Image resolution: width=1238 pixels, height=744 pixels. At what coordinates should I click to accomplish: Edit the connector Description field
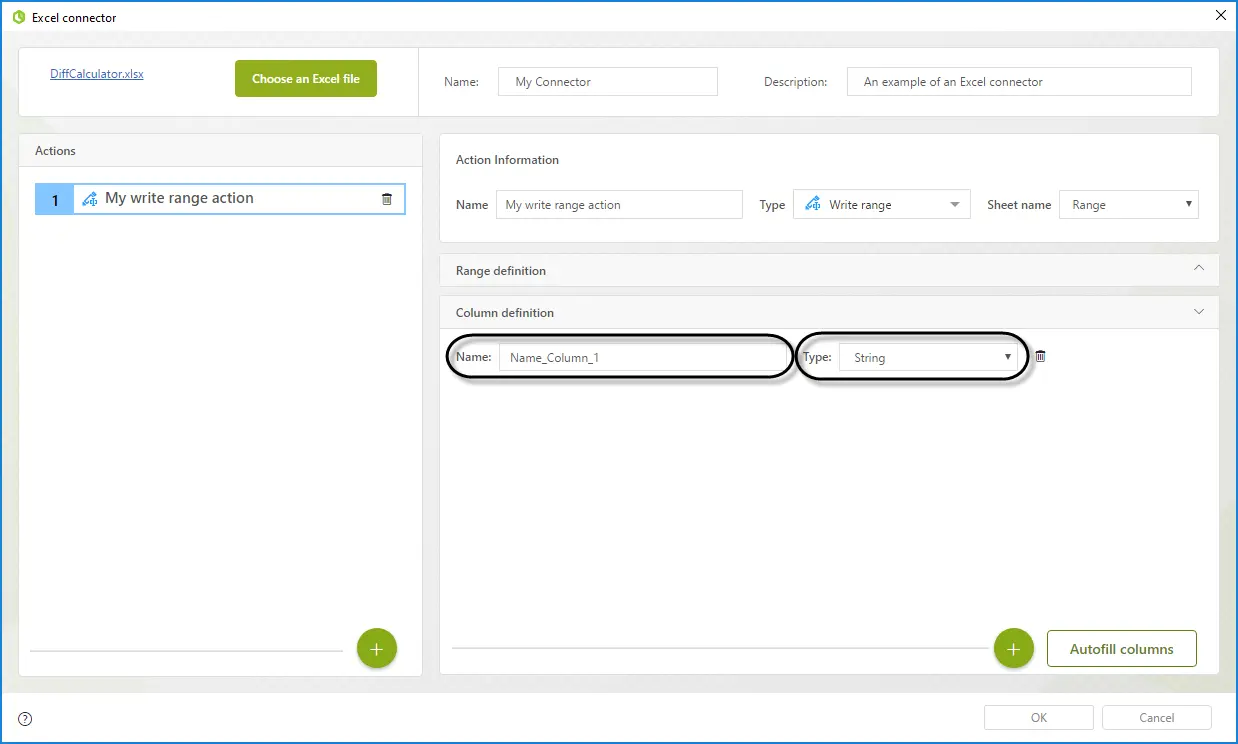(x=1019, y=82)
